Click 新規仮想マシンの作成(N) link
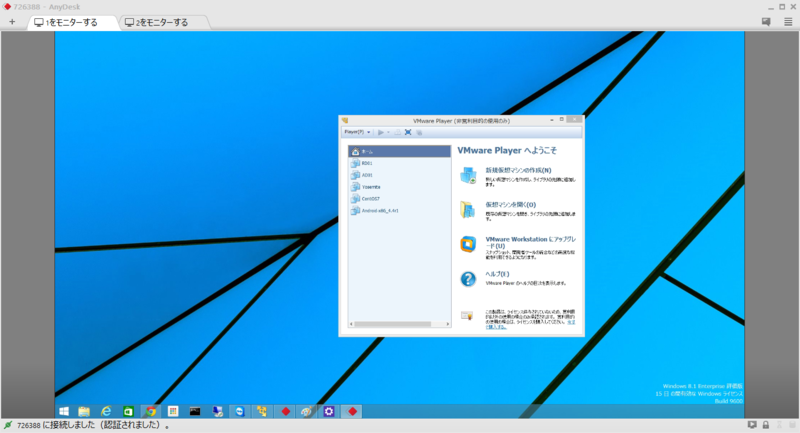The width and height of the screenshot is (800, 433). 518,170
